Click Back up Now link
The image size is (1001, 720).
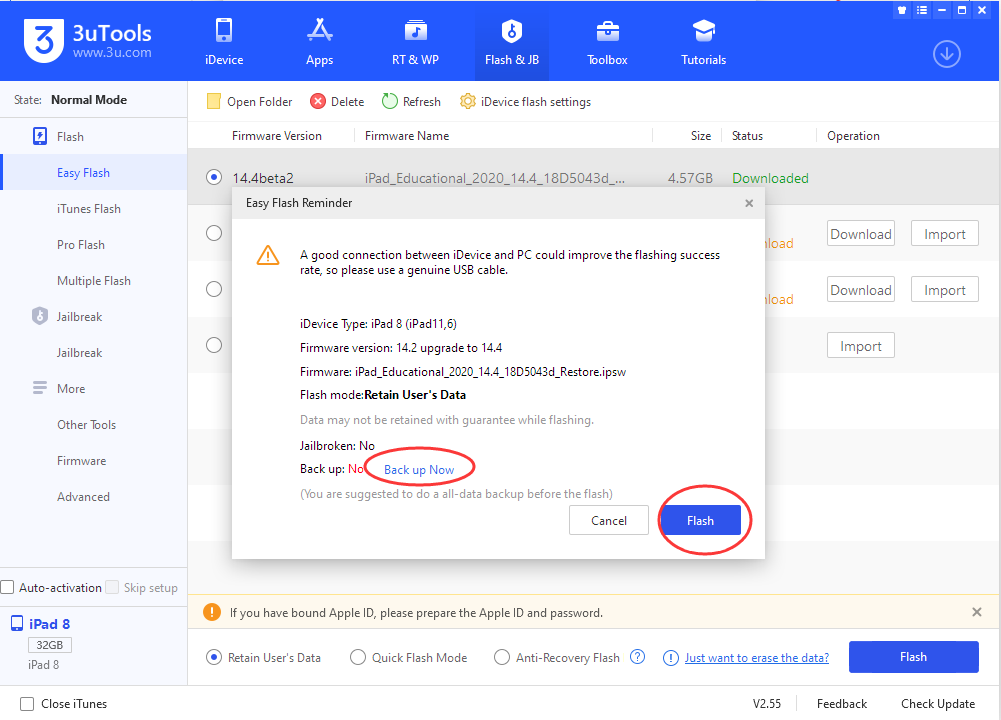pos(419,469)
